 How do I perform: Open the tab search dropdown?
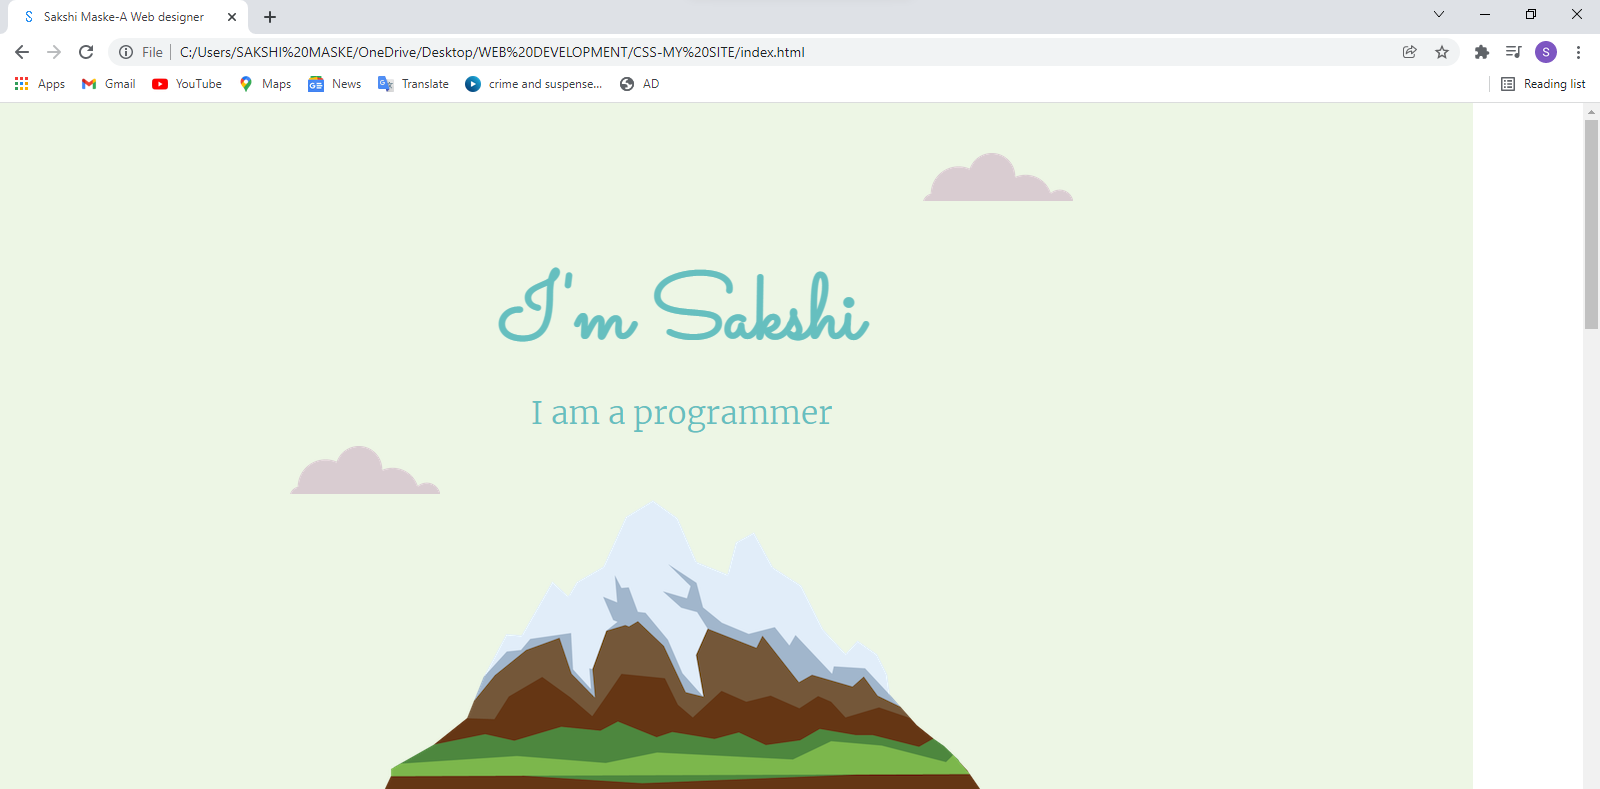(1439, 14)
